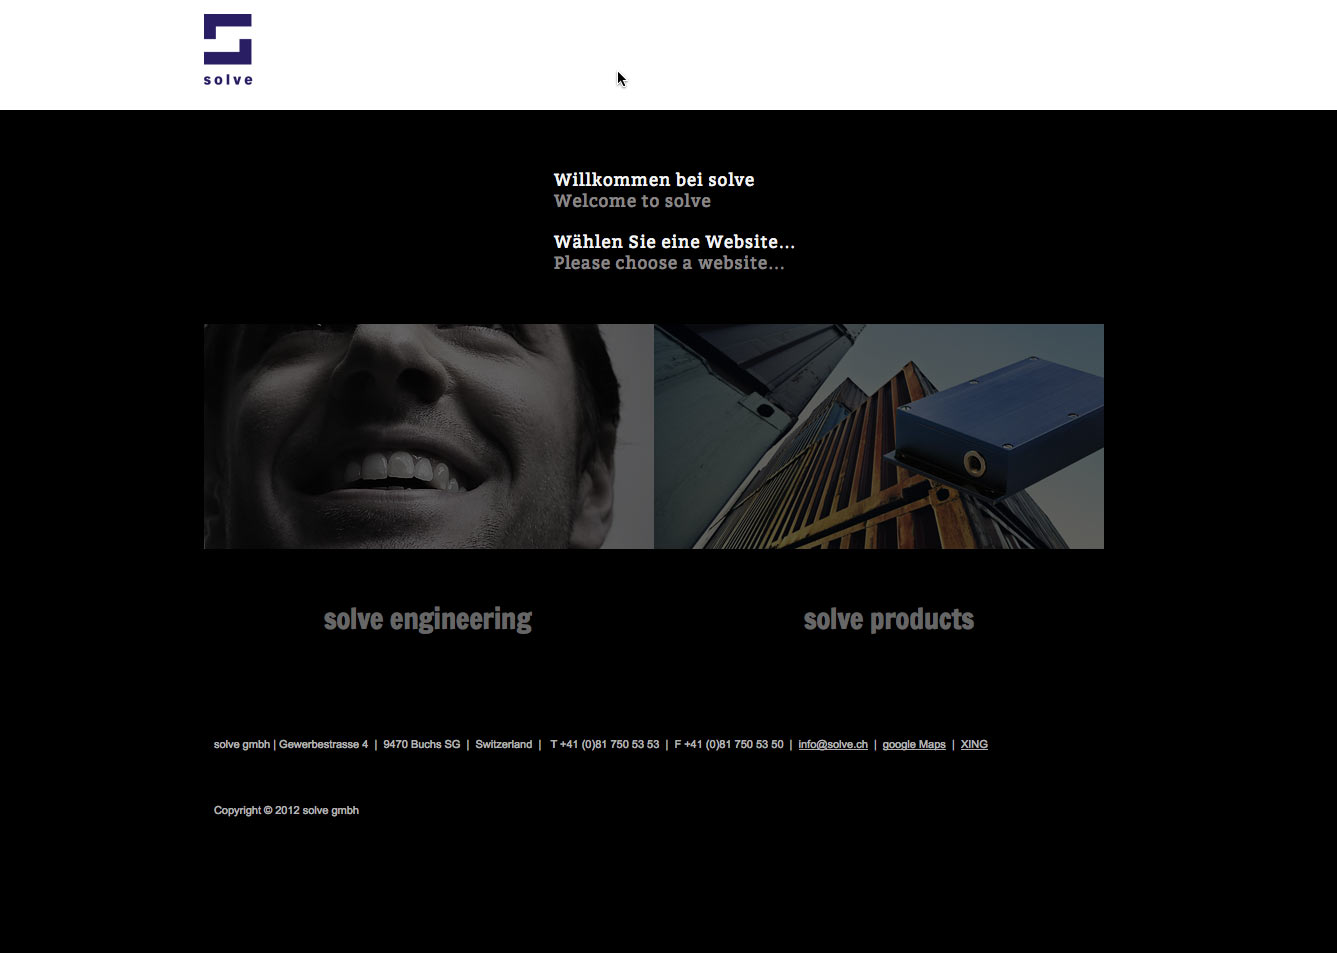
Task: Click the 'Willkommen bei solve' heading
Action: pyautogui.click(x=654, y=180)
